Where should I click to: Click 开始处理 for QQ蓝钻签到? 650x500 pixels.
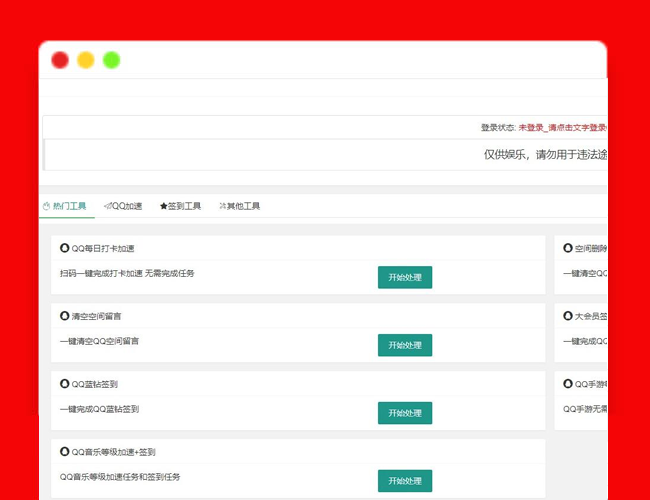pyautogui.click(x=405, y=413)
